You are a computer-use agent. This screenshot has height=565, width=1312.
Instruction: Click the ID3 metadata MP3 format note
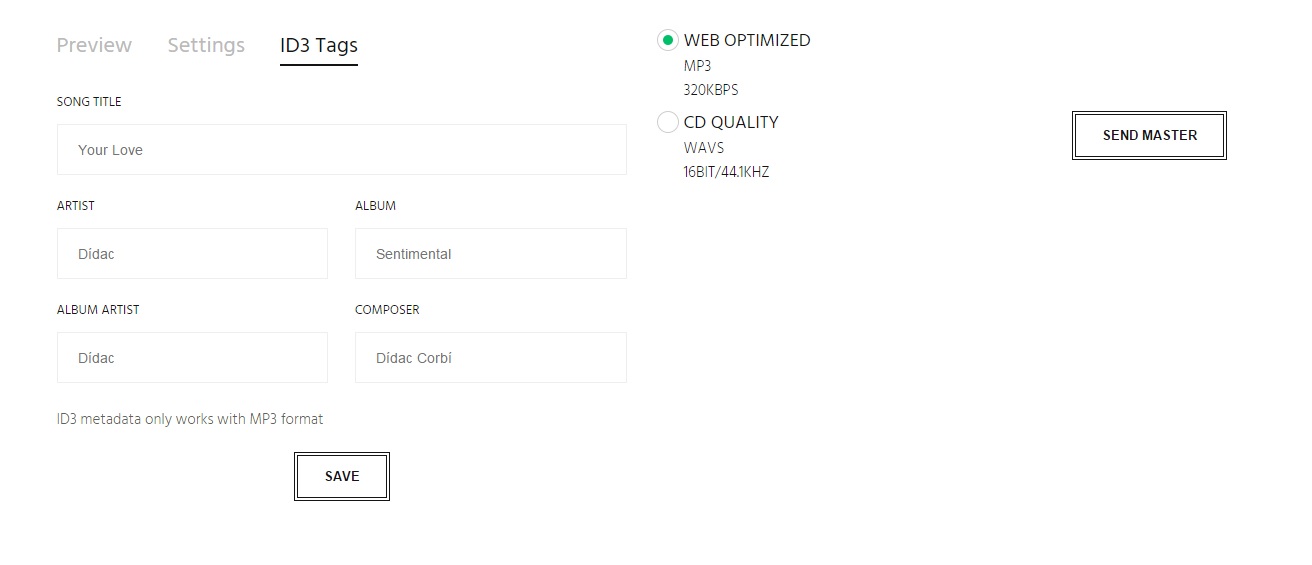190,419
